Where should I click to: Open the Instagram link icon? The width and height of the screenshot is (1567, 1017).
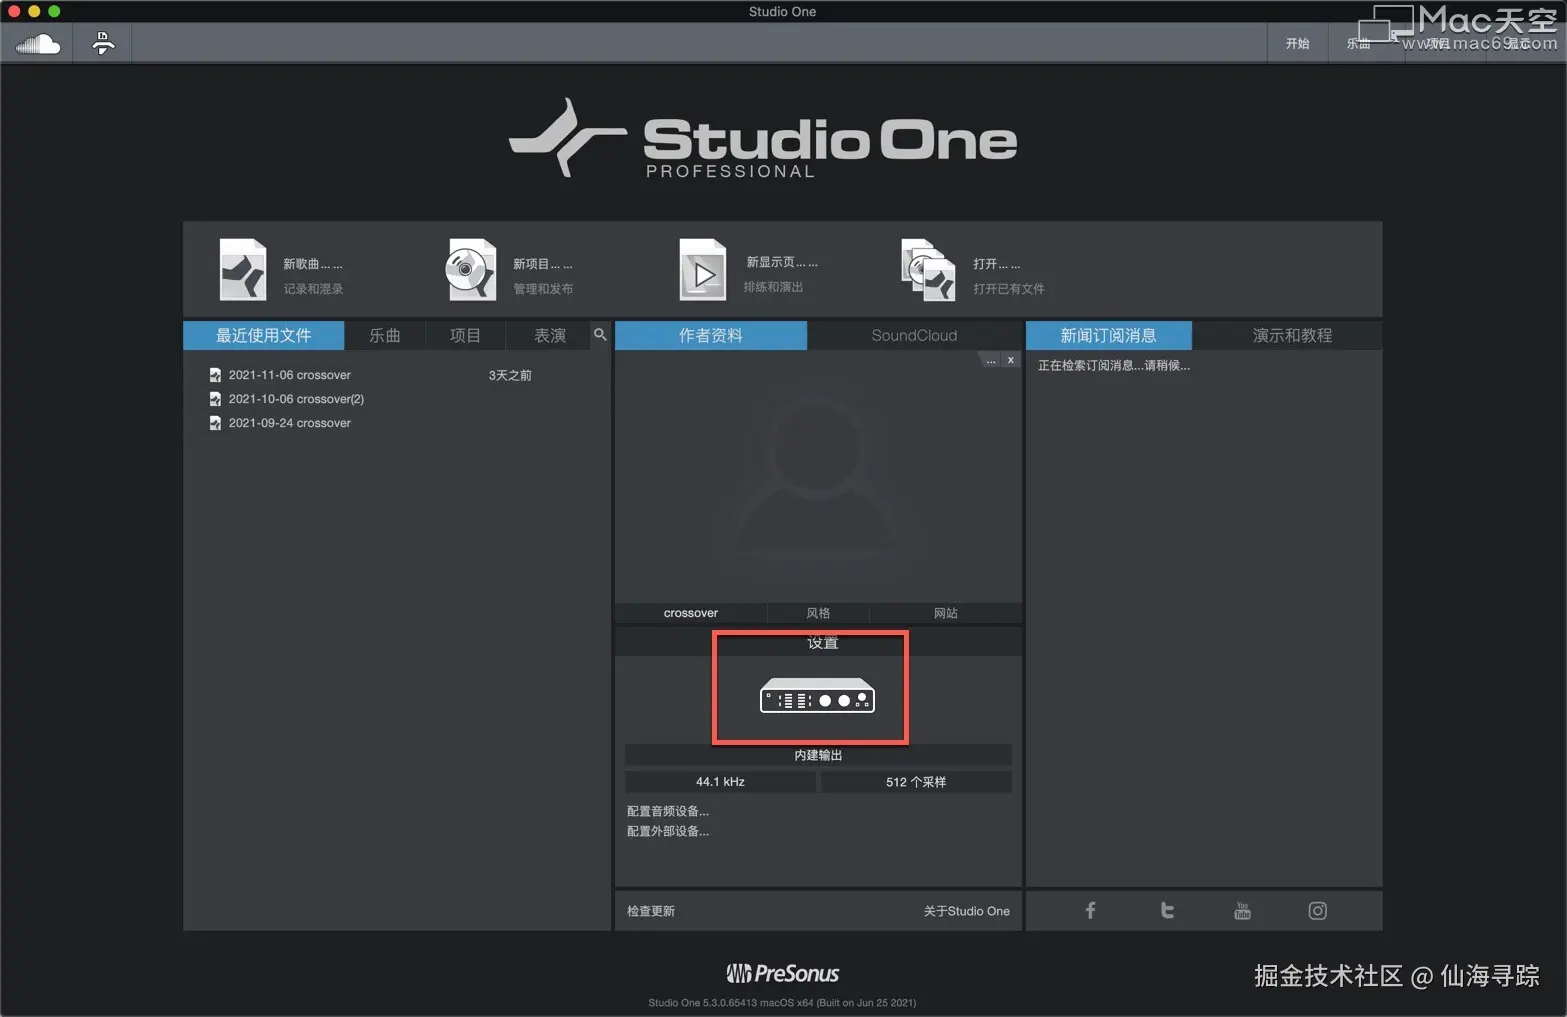click(x=1318, y=910)
